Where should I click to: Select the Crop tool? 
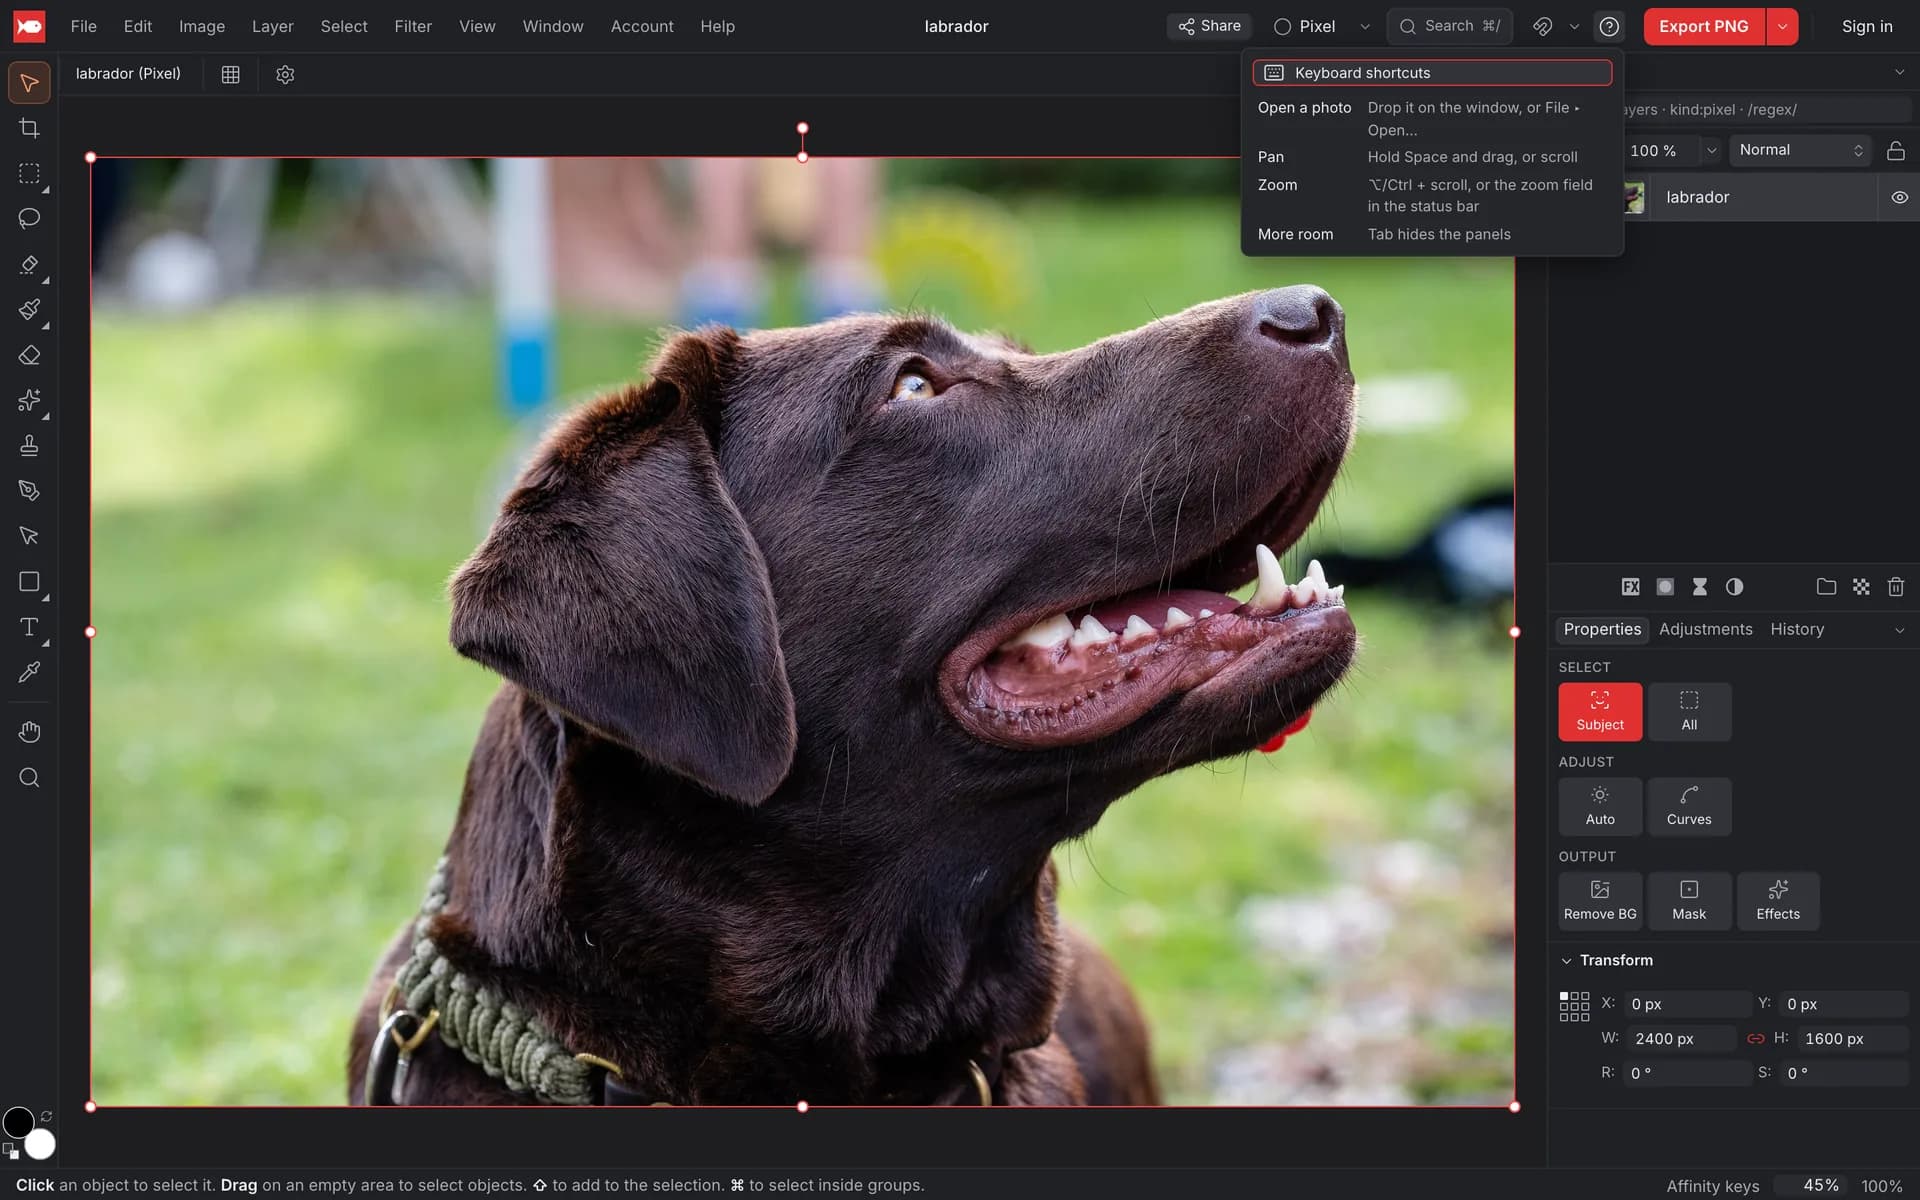29,128
